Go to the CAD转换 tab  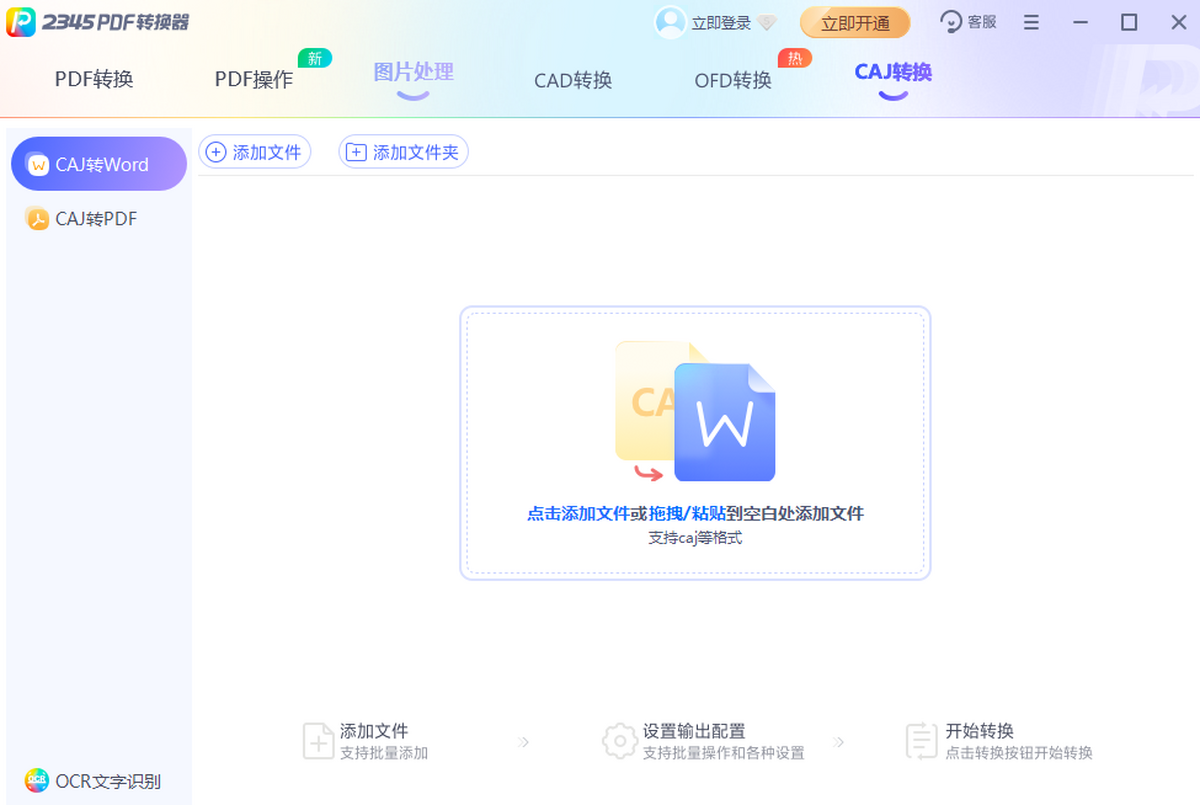click(x=573, y=80)
